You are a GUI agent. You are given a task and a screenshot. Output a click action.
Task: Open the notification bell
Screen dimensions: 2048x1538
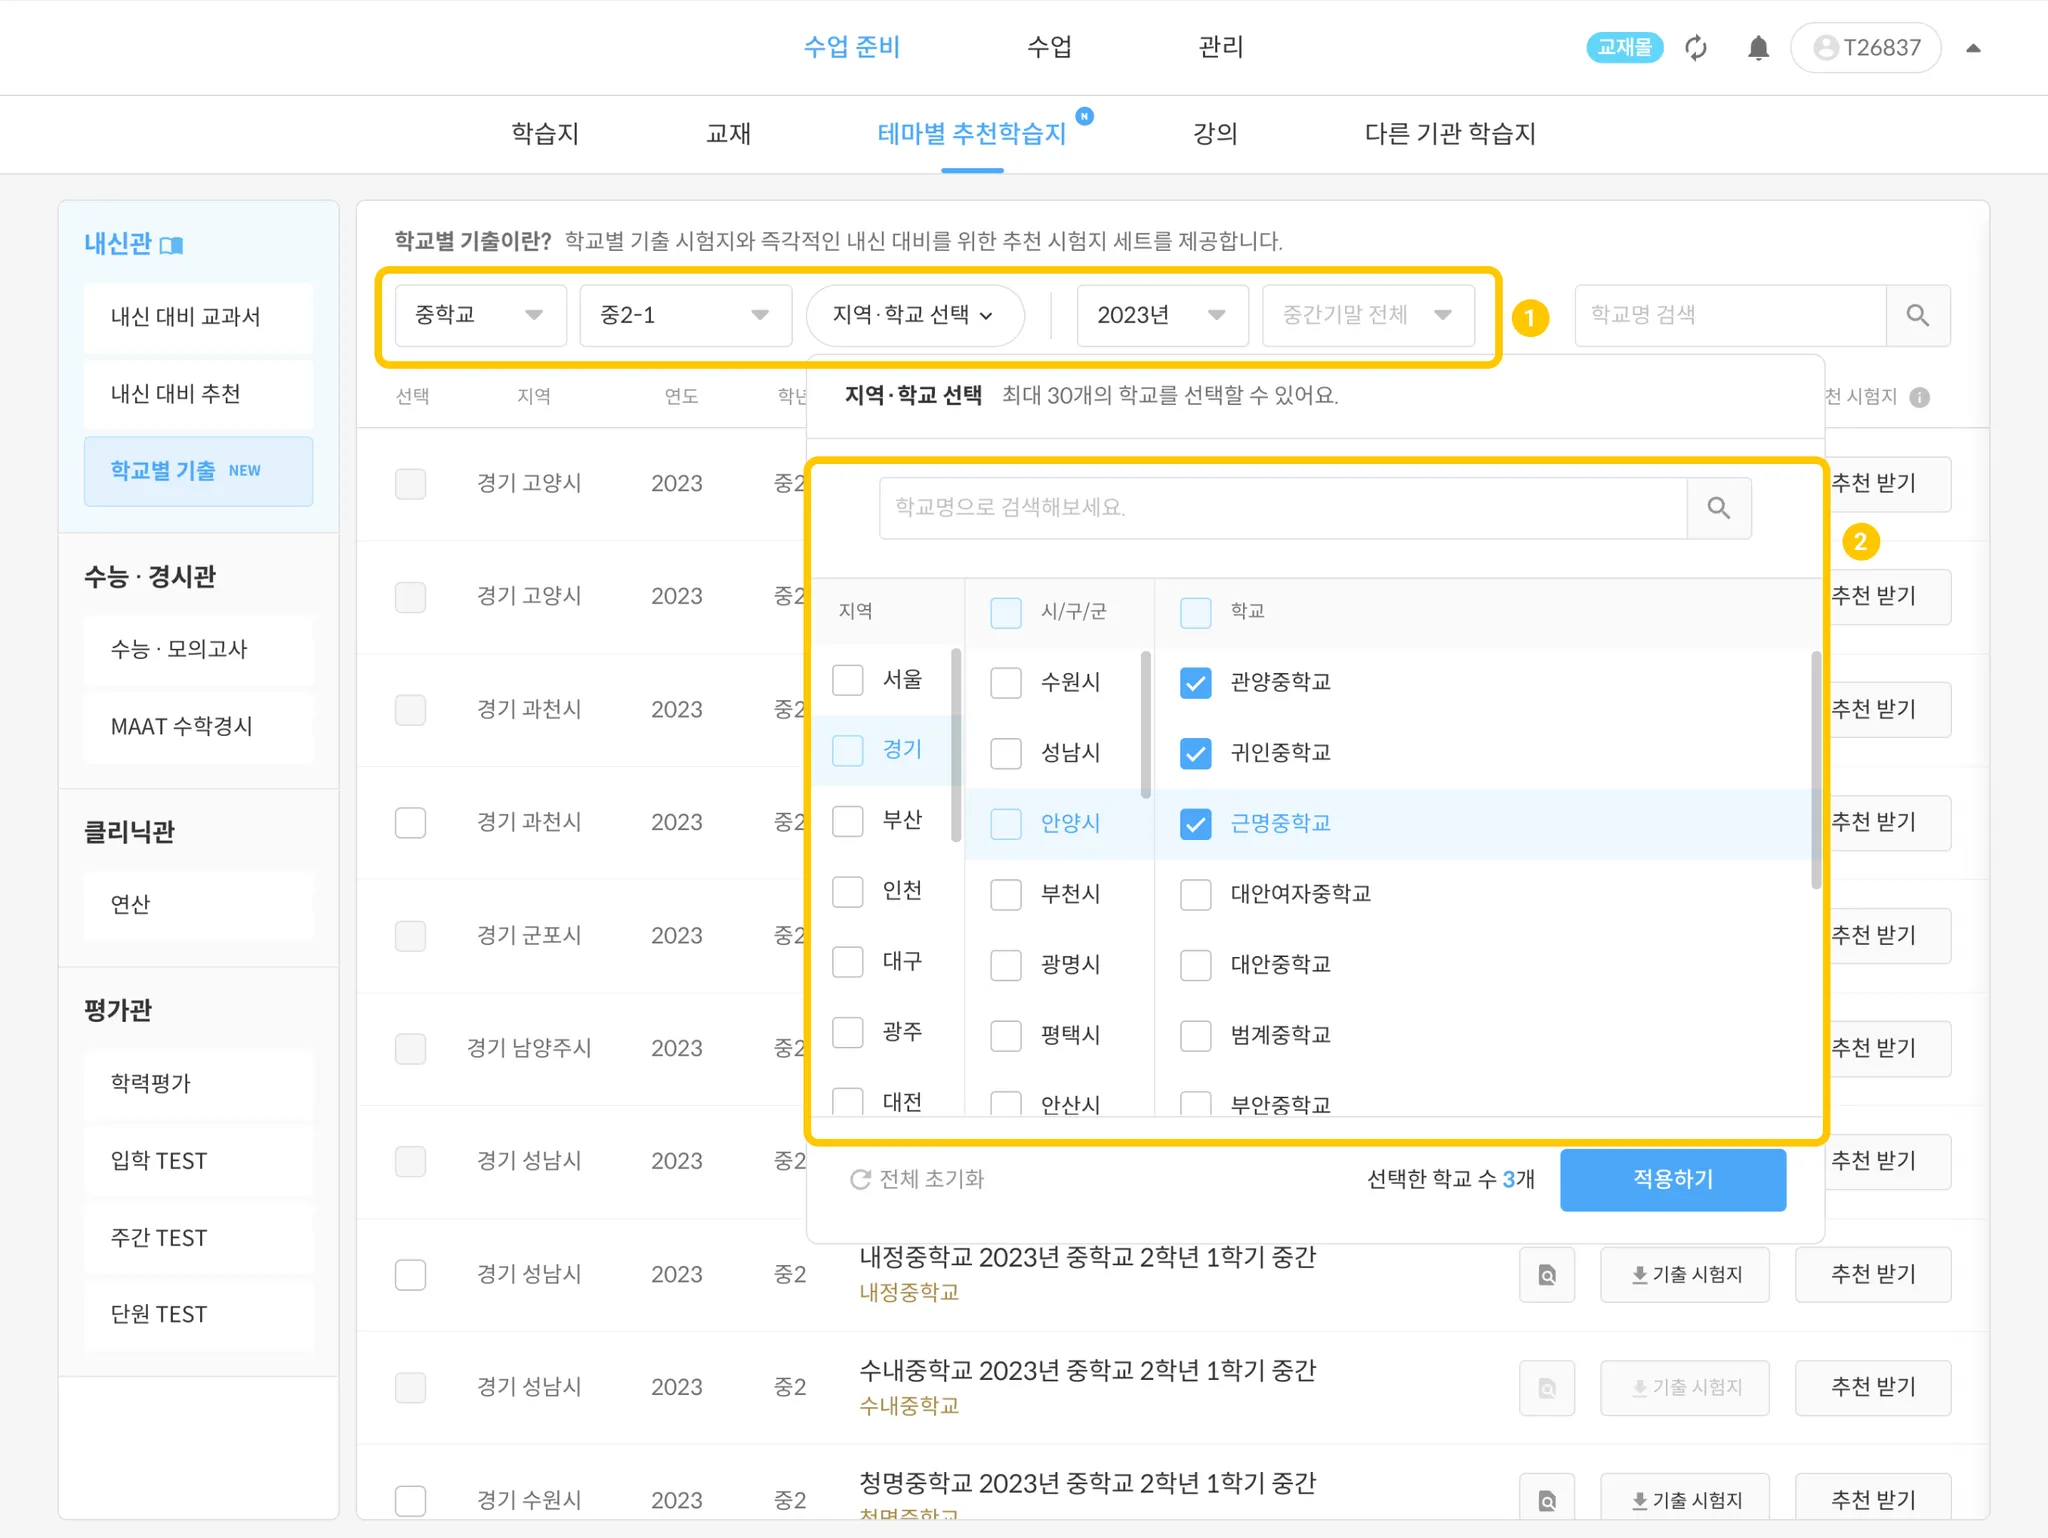click(1758, 48)
